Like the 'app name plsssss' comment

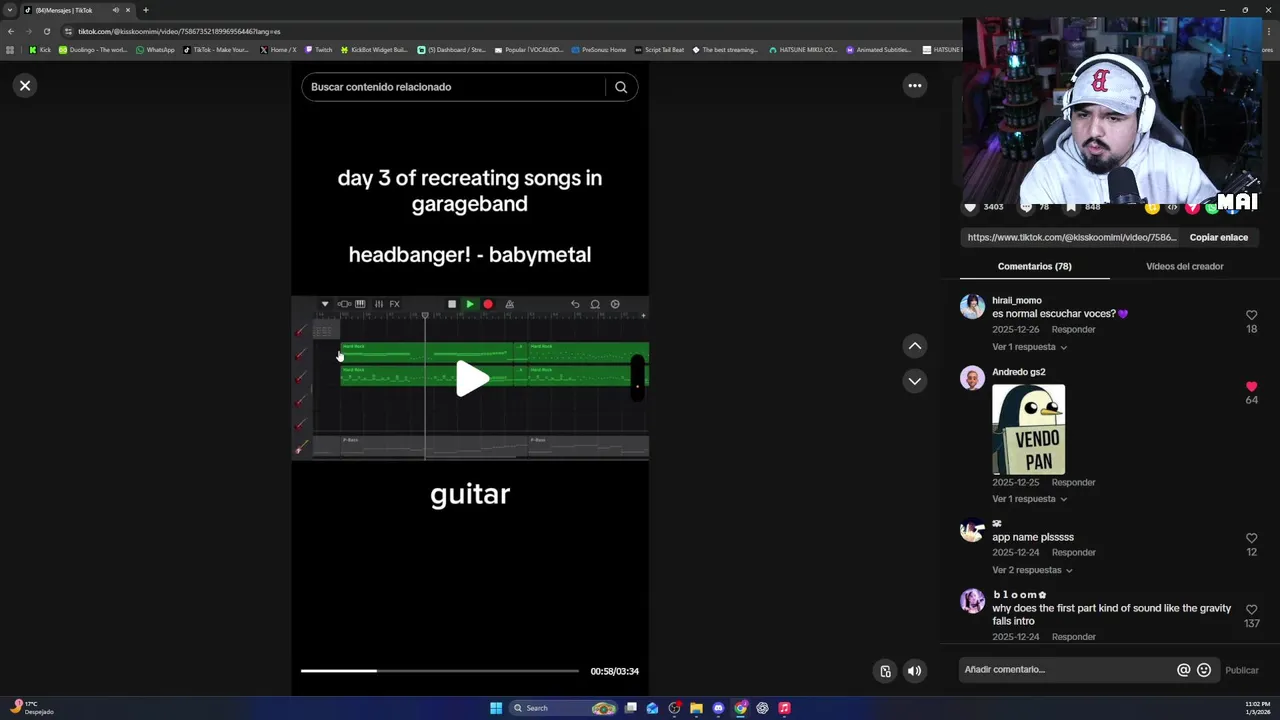click(x=1251, y=538)
